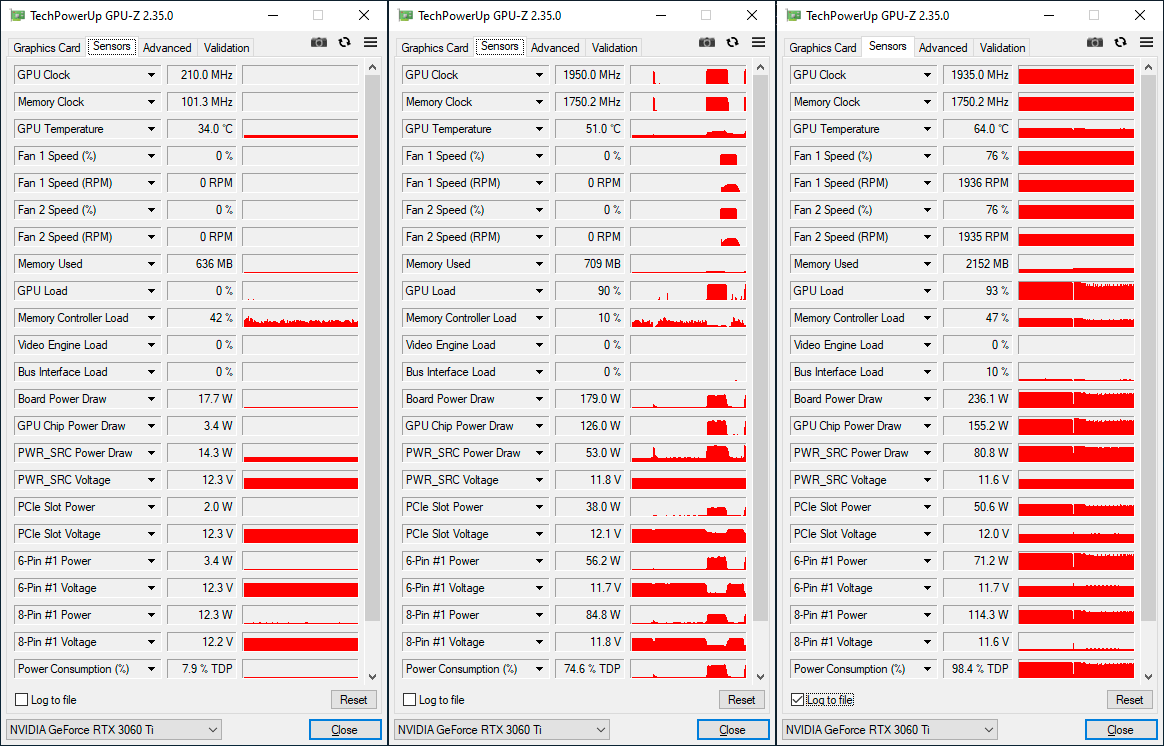Open the GPU Clock dropdown showing 210.0 MHz
Image resolution: width=1164 pixels, height=746 pixels.
click(x=152, y=75)
